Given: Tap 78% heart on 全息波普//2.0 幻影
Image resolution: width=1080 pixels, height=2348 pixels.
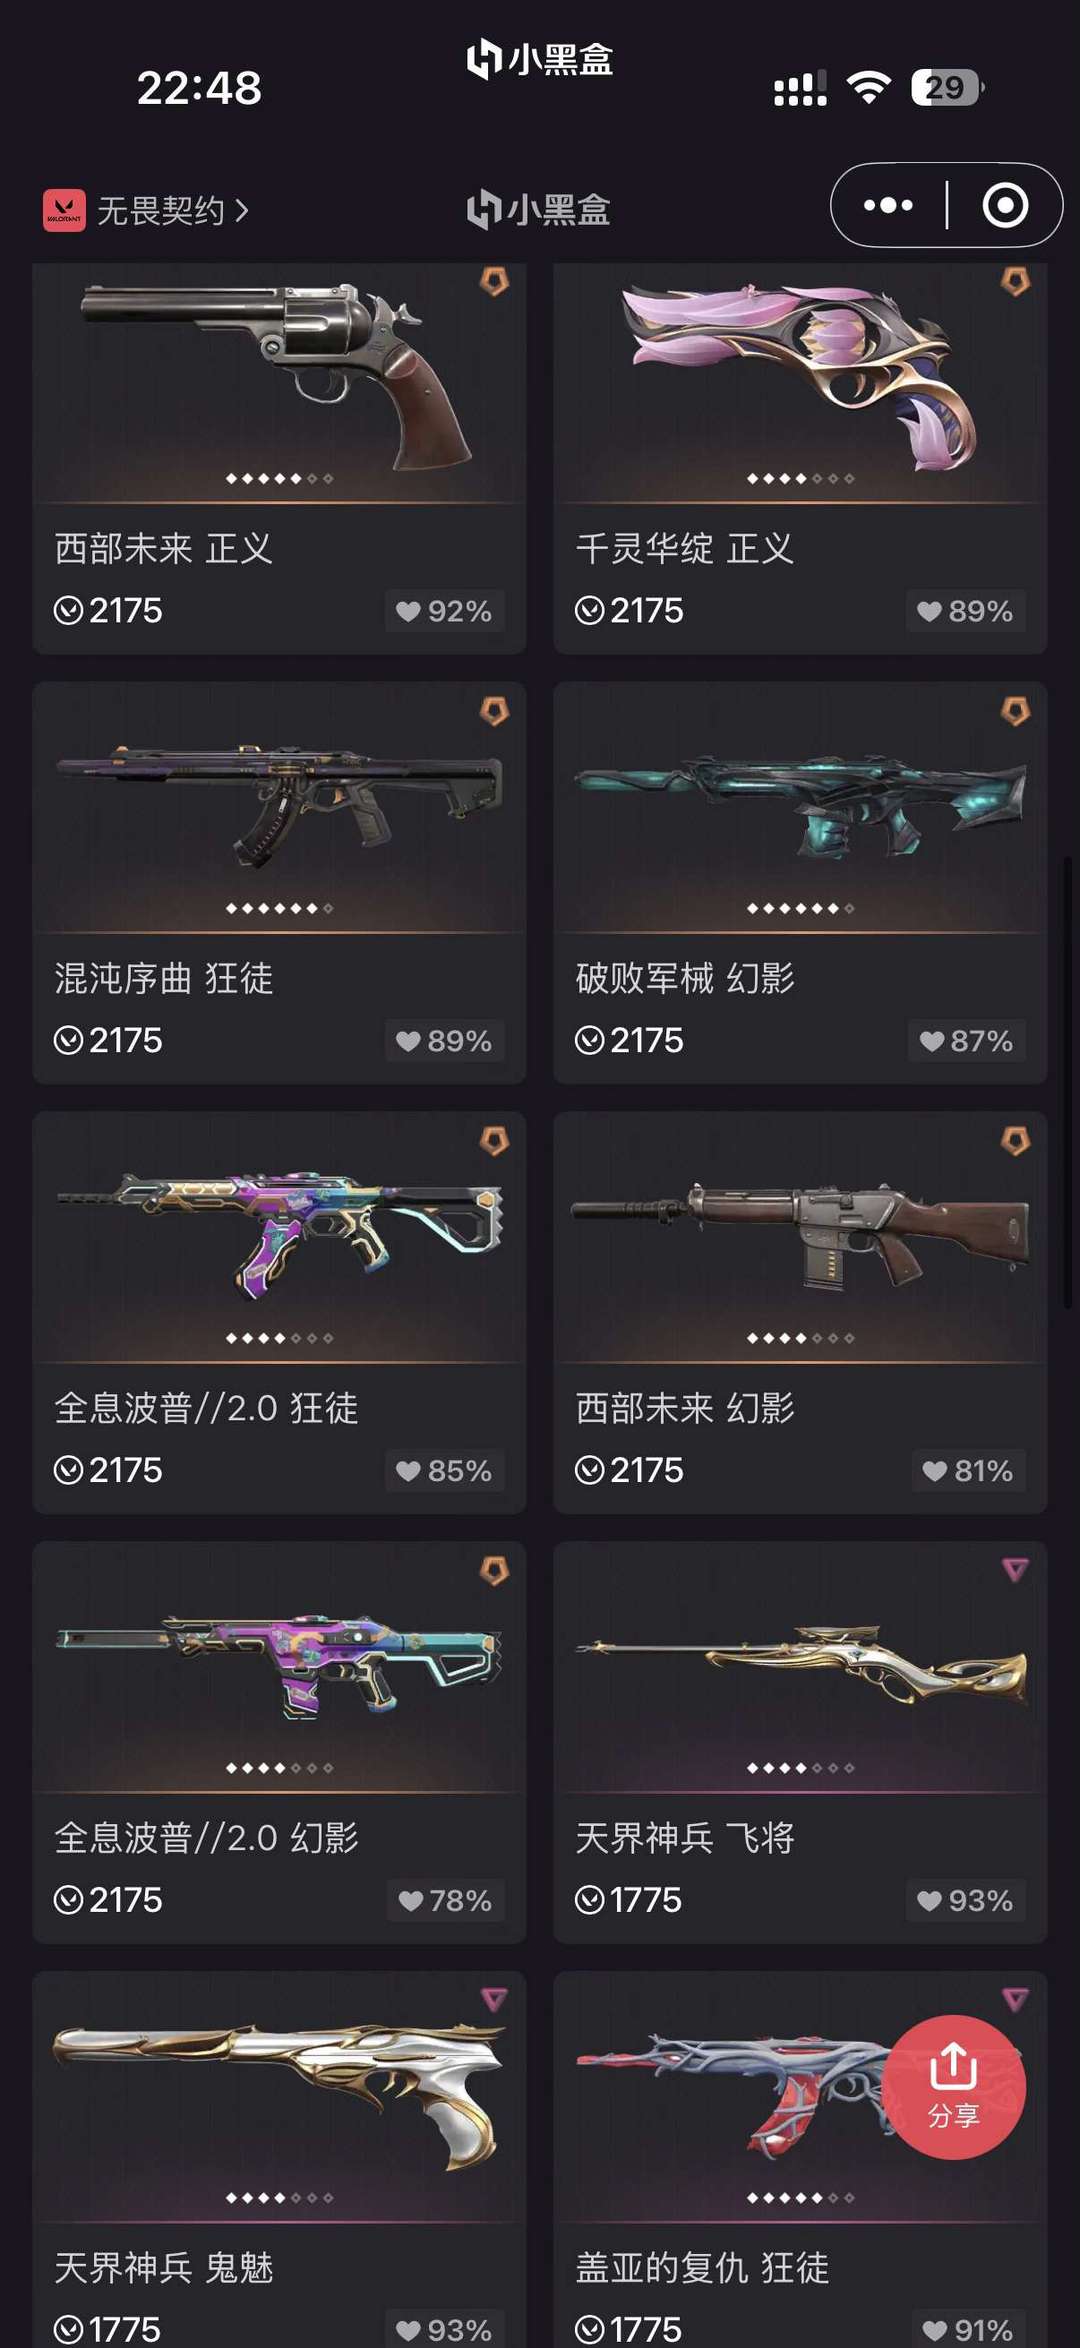Looking at the screenshot, I should pos(445,1901).
